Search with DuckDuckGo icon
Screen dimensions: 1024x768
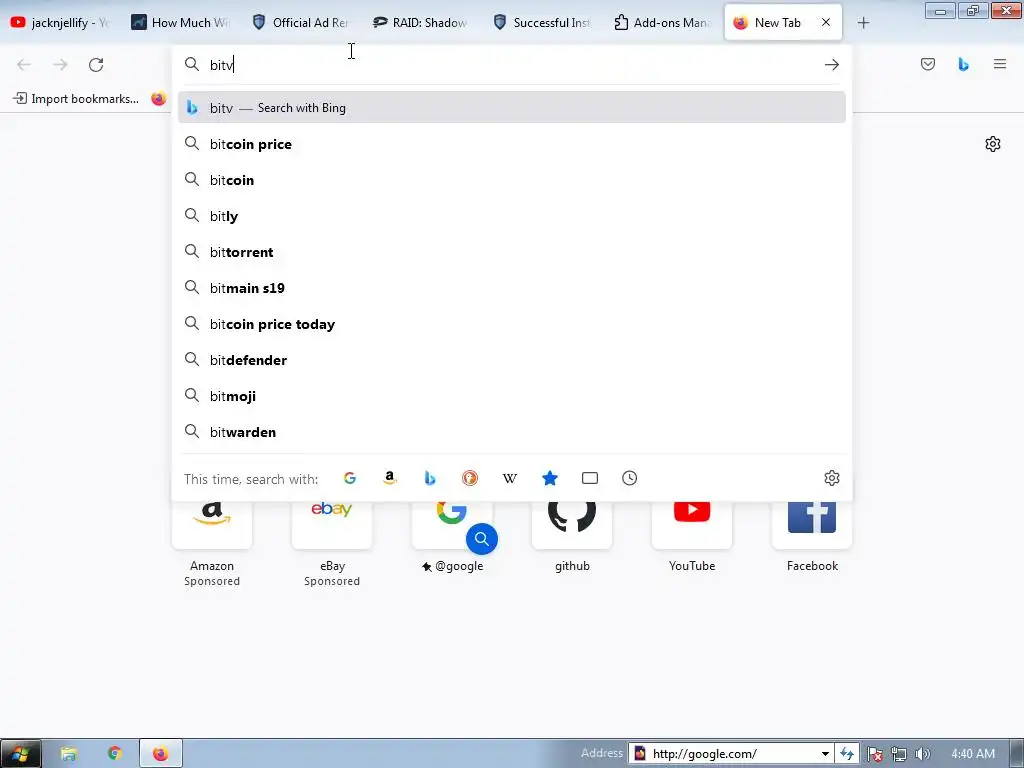click(x=470, y=478)
